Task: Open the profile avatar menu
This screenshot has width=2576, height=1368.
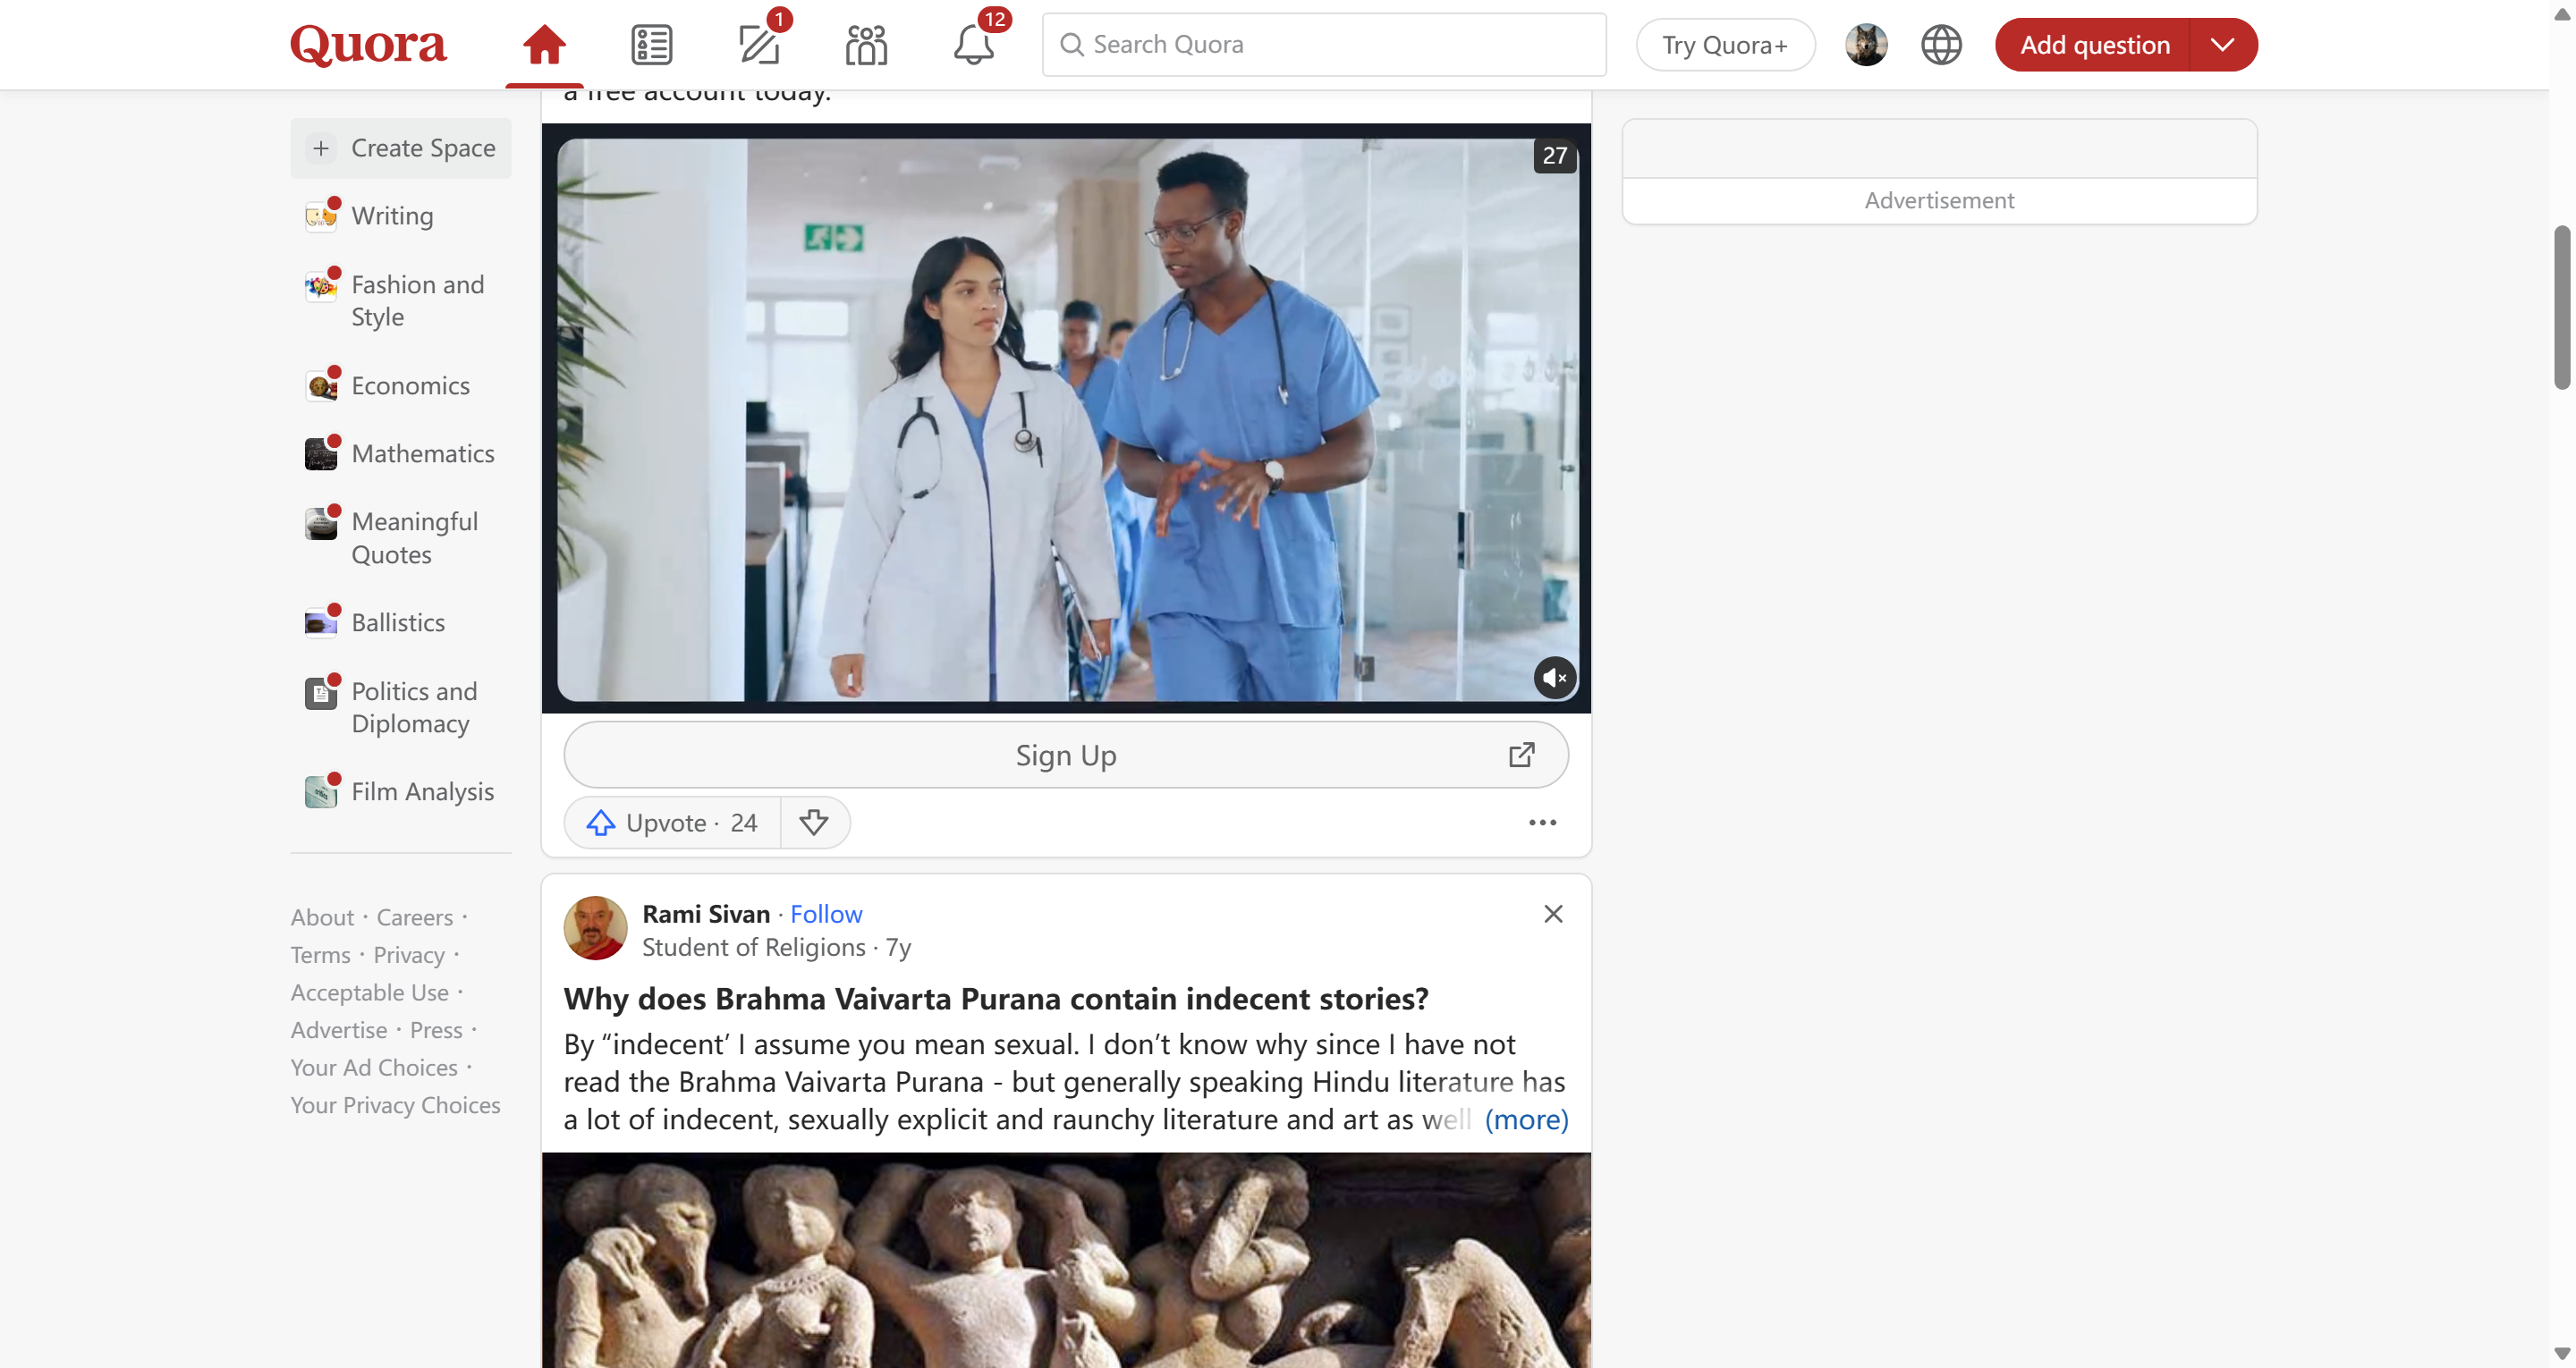Action: pos(1866,45)
